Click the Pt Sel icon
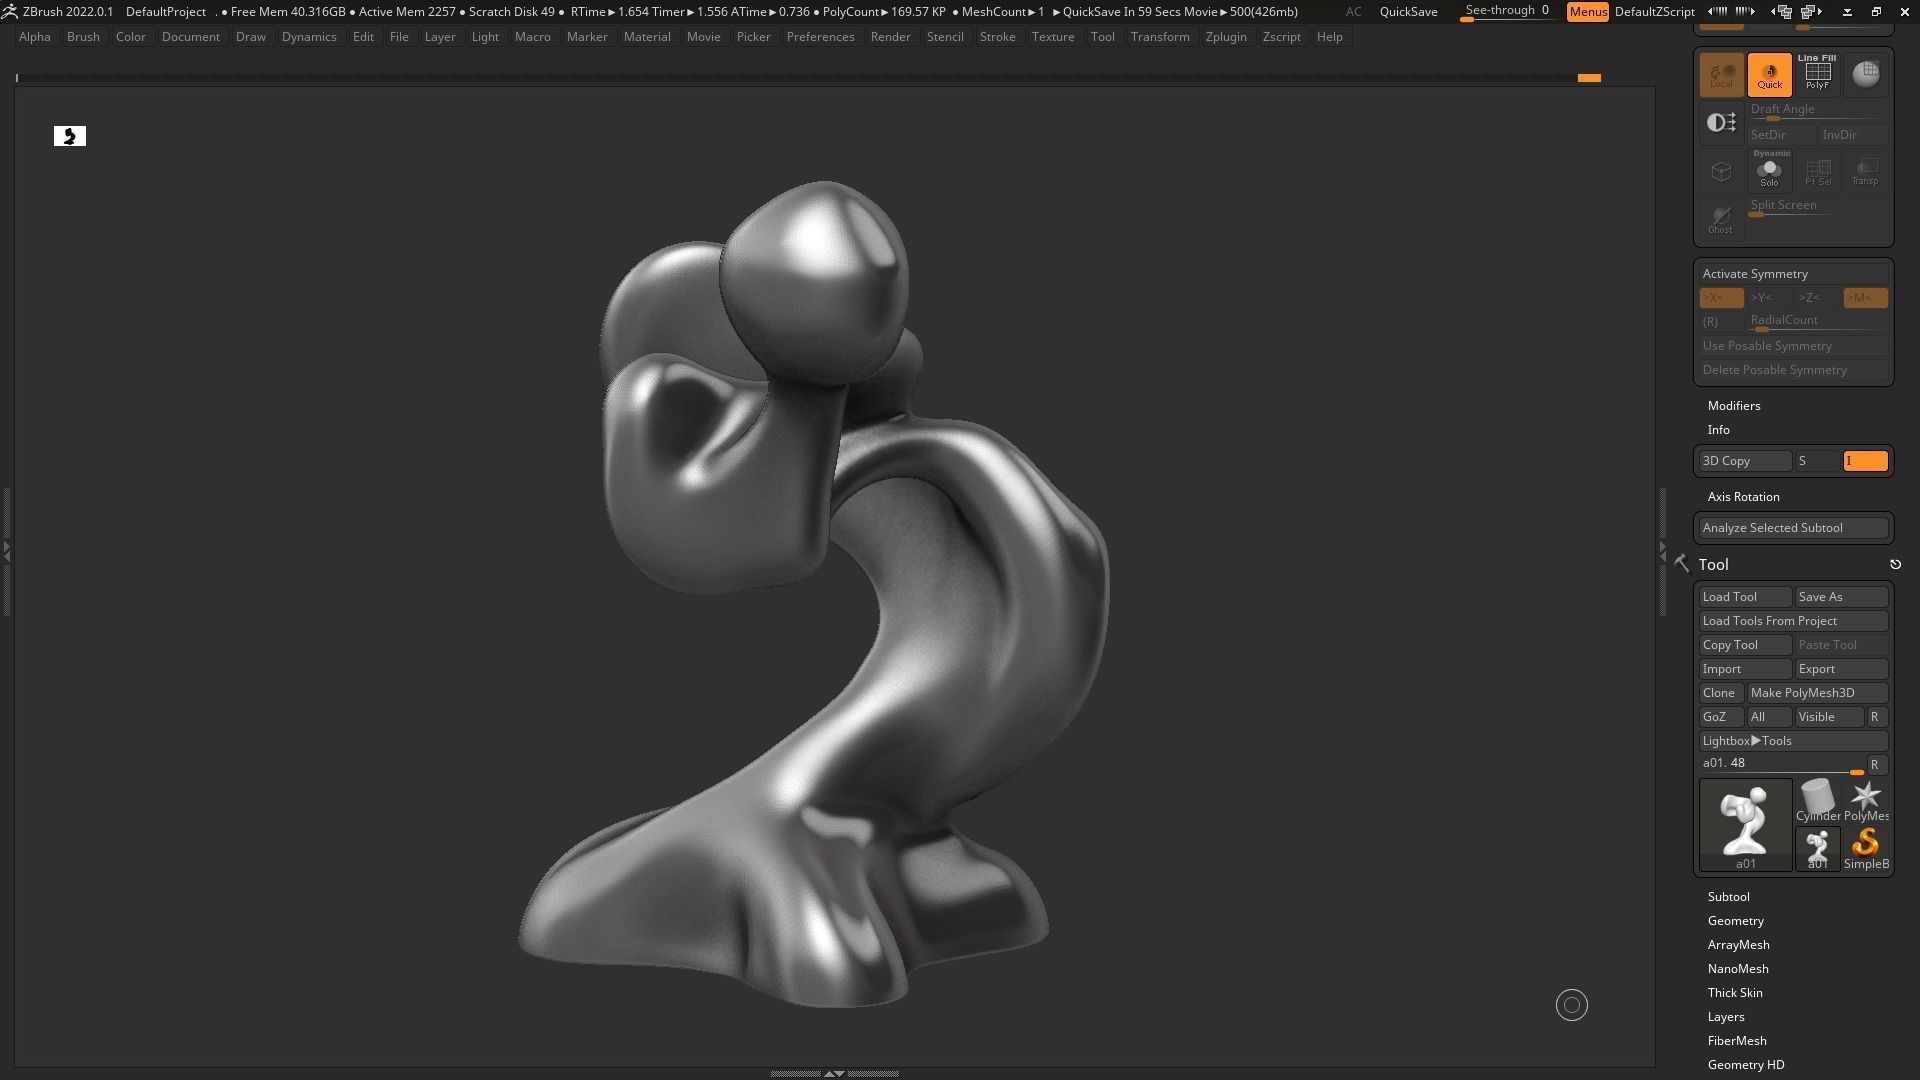The height and width of the screenshot is (1080, 1920). click(1817, 171)
